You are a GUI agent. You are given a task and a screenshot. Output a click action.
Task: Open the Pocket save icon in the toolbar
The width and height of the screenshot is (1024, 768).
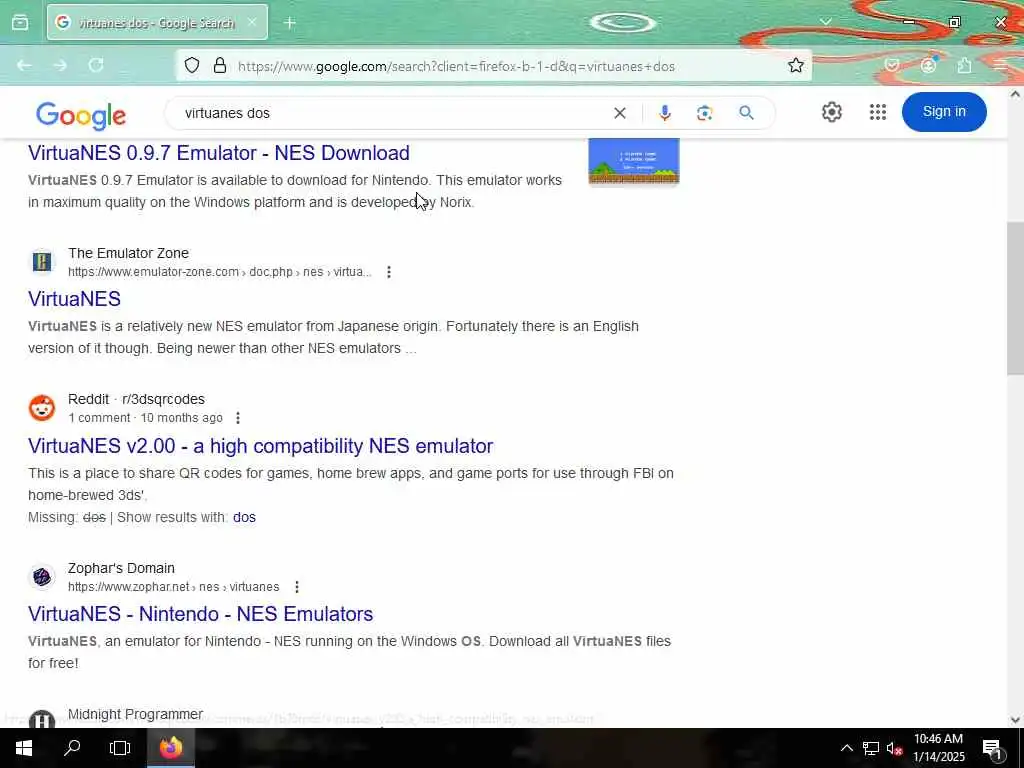pos(892,65)
